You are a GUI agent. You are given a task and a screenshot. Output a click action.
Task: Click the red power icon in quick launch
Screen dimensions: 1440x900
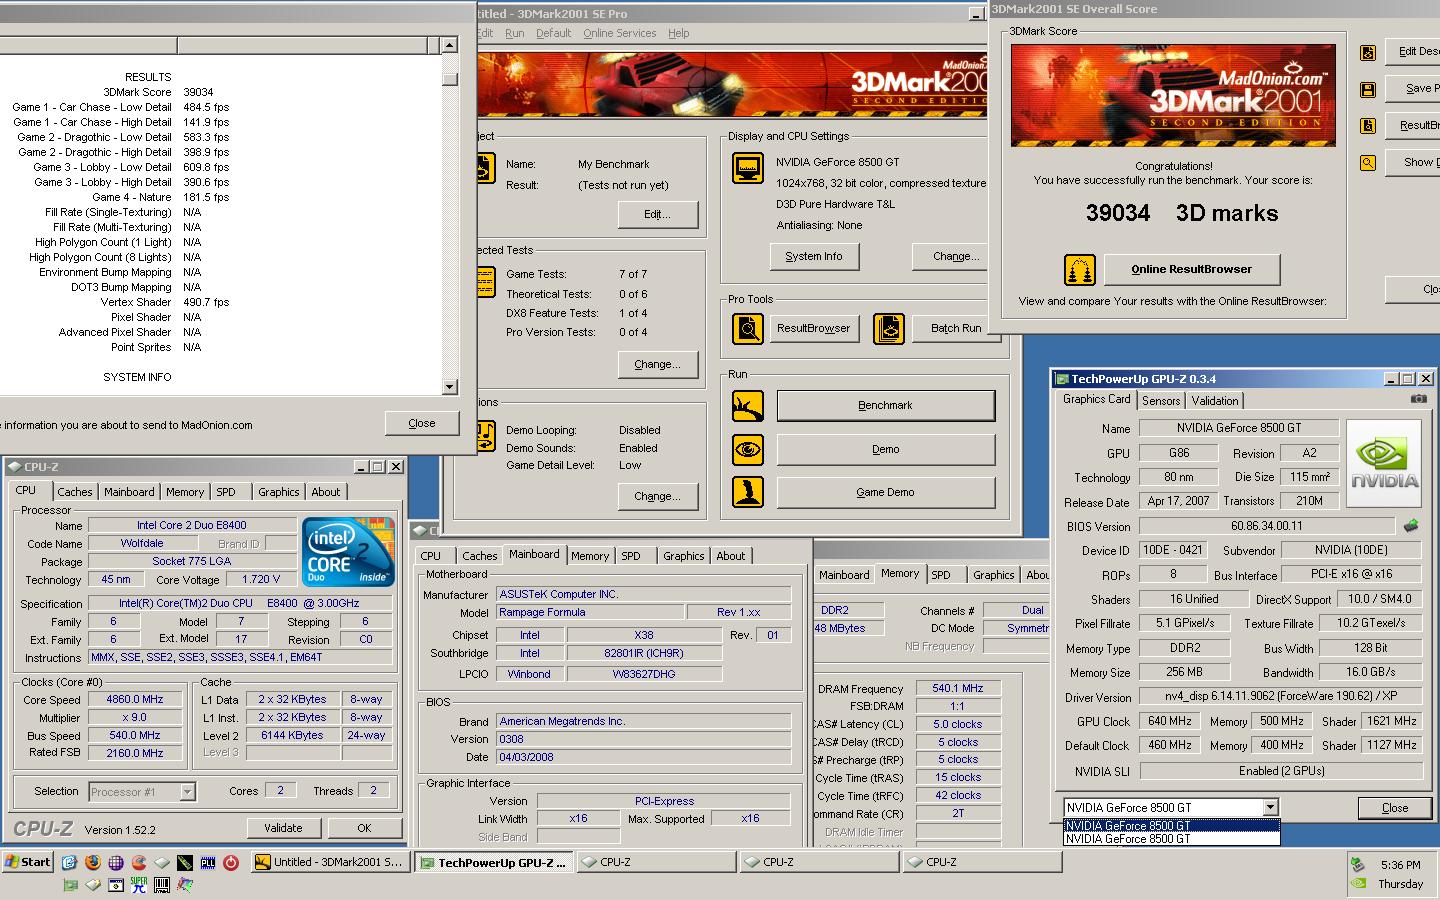231,862
